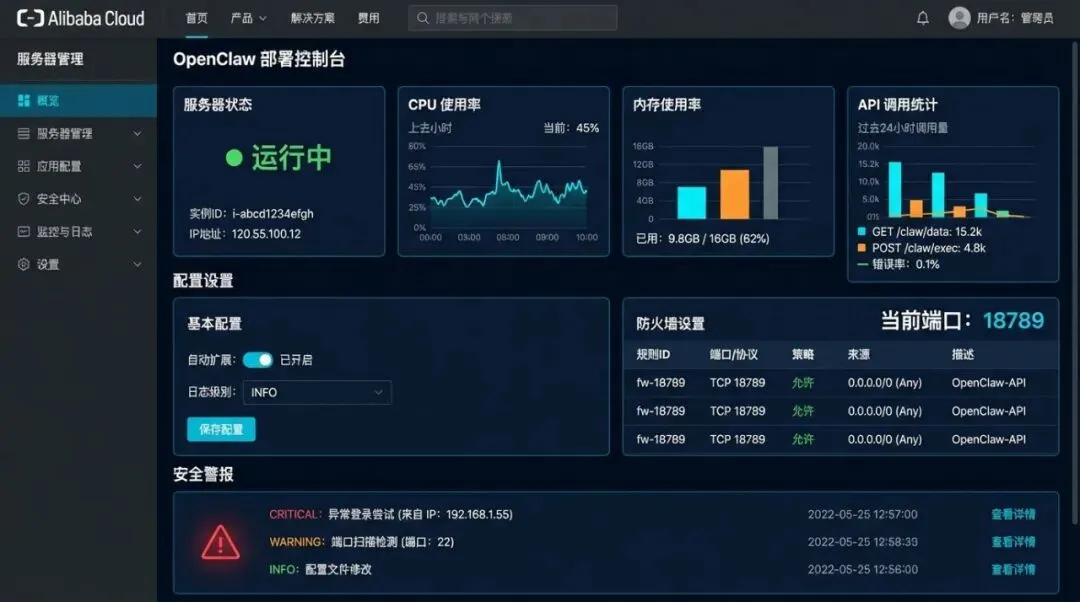Click 用户名: 管理员 label
Image resolution: width=1080 pixels, height=602 pixels.
click(1015, 19)
